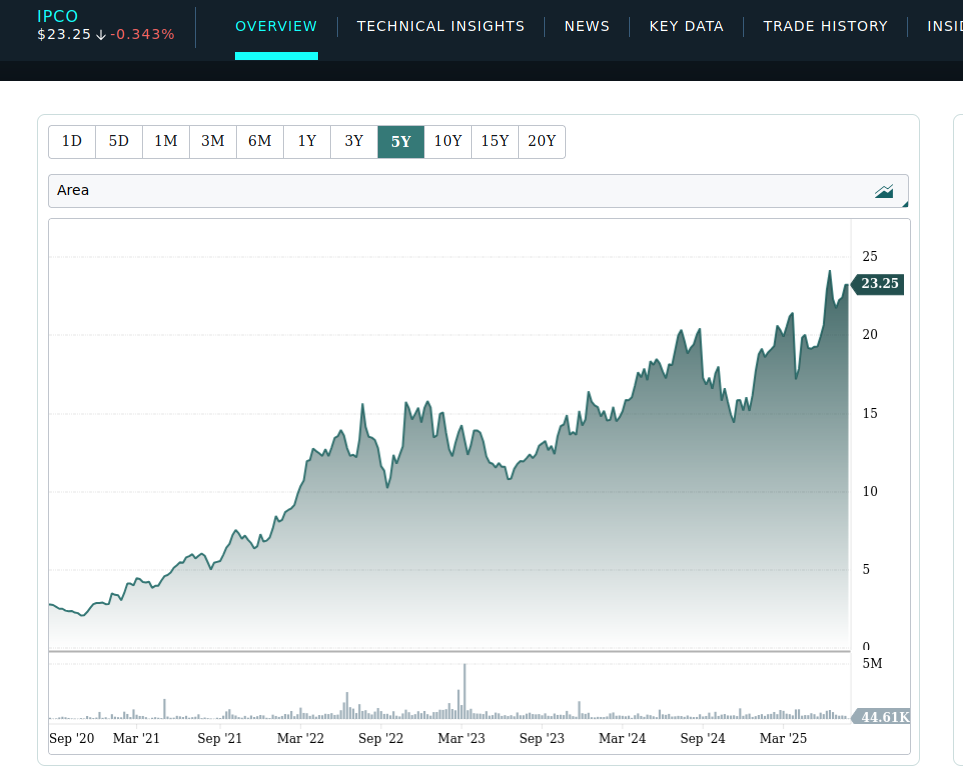Open the Key Data tab
Screen dimensions: 963x770
click(x=686, y=27)
